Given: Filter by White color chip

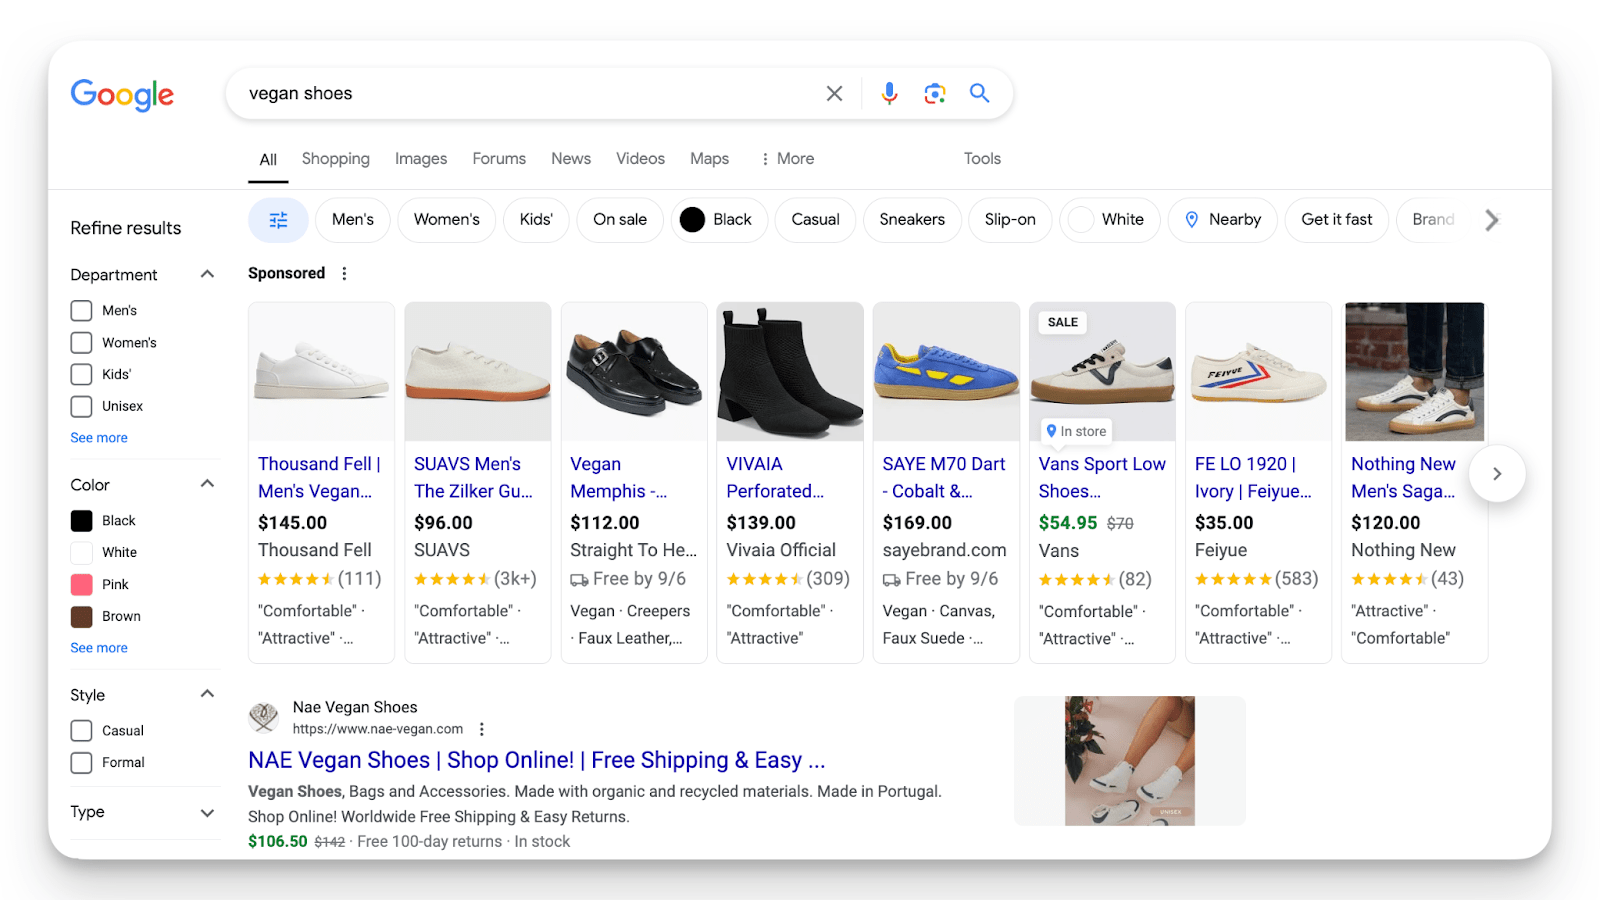Looking at the screenshot, I should coord(1110,220).
